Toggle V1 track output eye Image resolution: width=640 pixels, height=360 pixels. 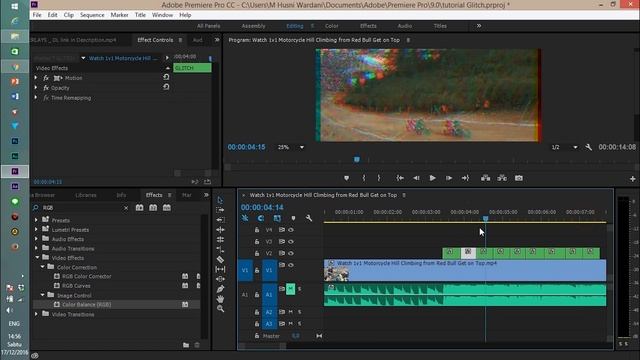291,265
